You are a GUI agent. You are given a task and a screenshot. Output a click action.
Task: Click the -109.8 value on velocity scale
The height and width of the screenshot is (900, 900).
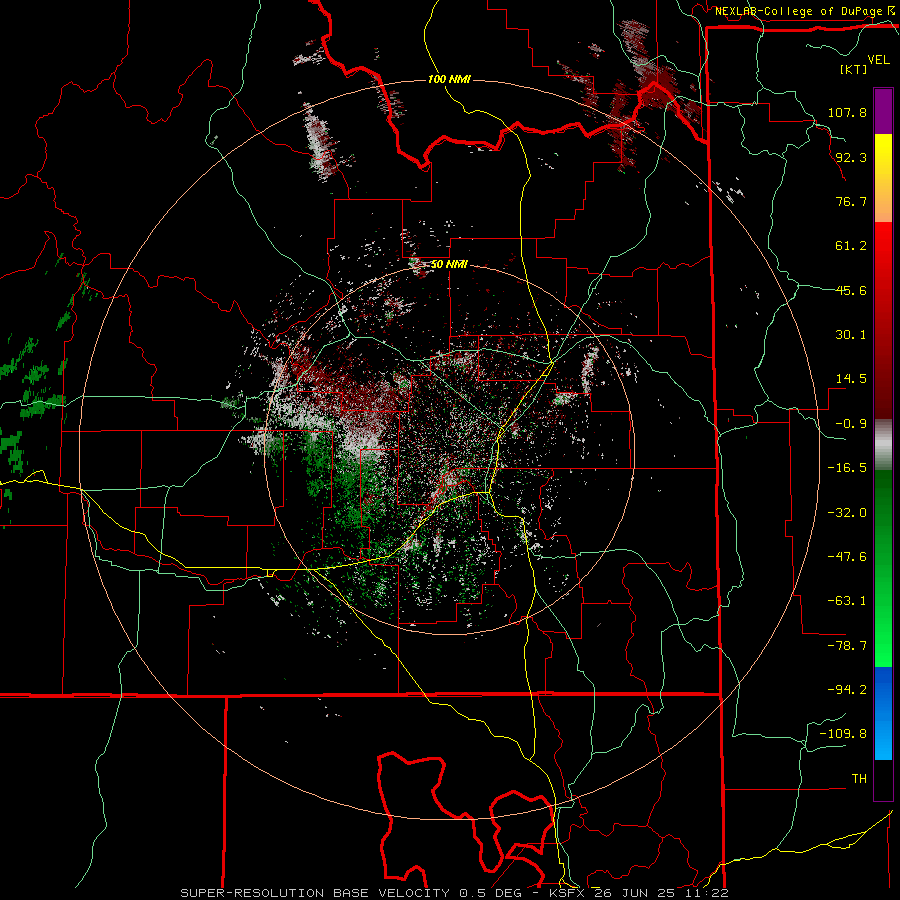click(x=843, y=734)
